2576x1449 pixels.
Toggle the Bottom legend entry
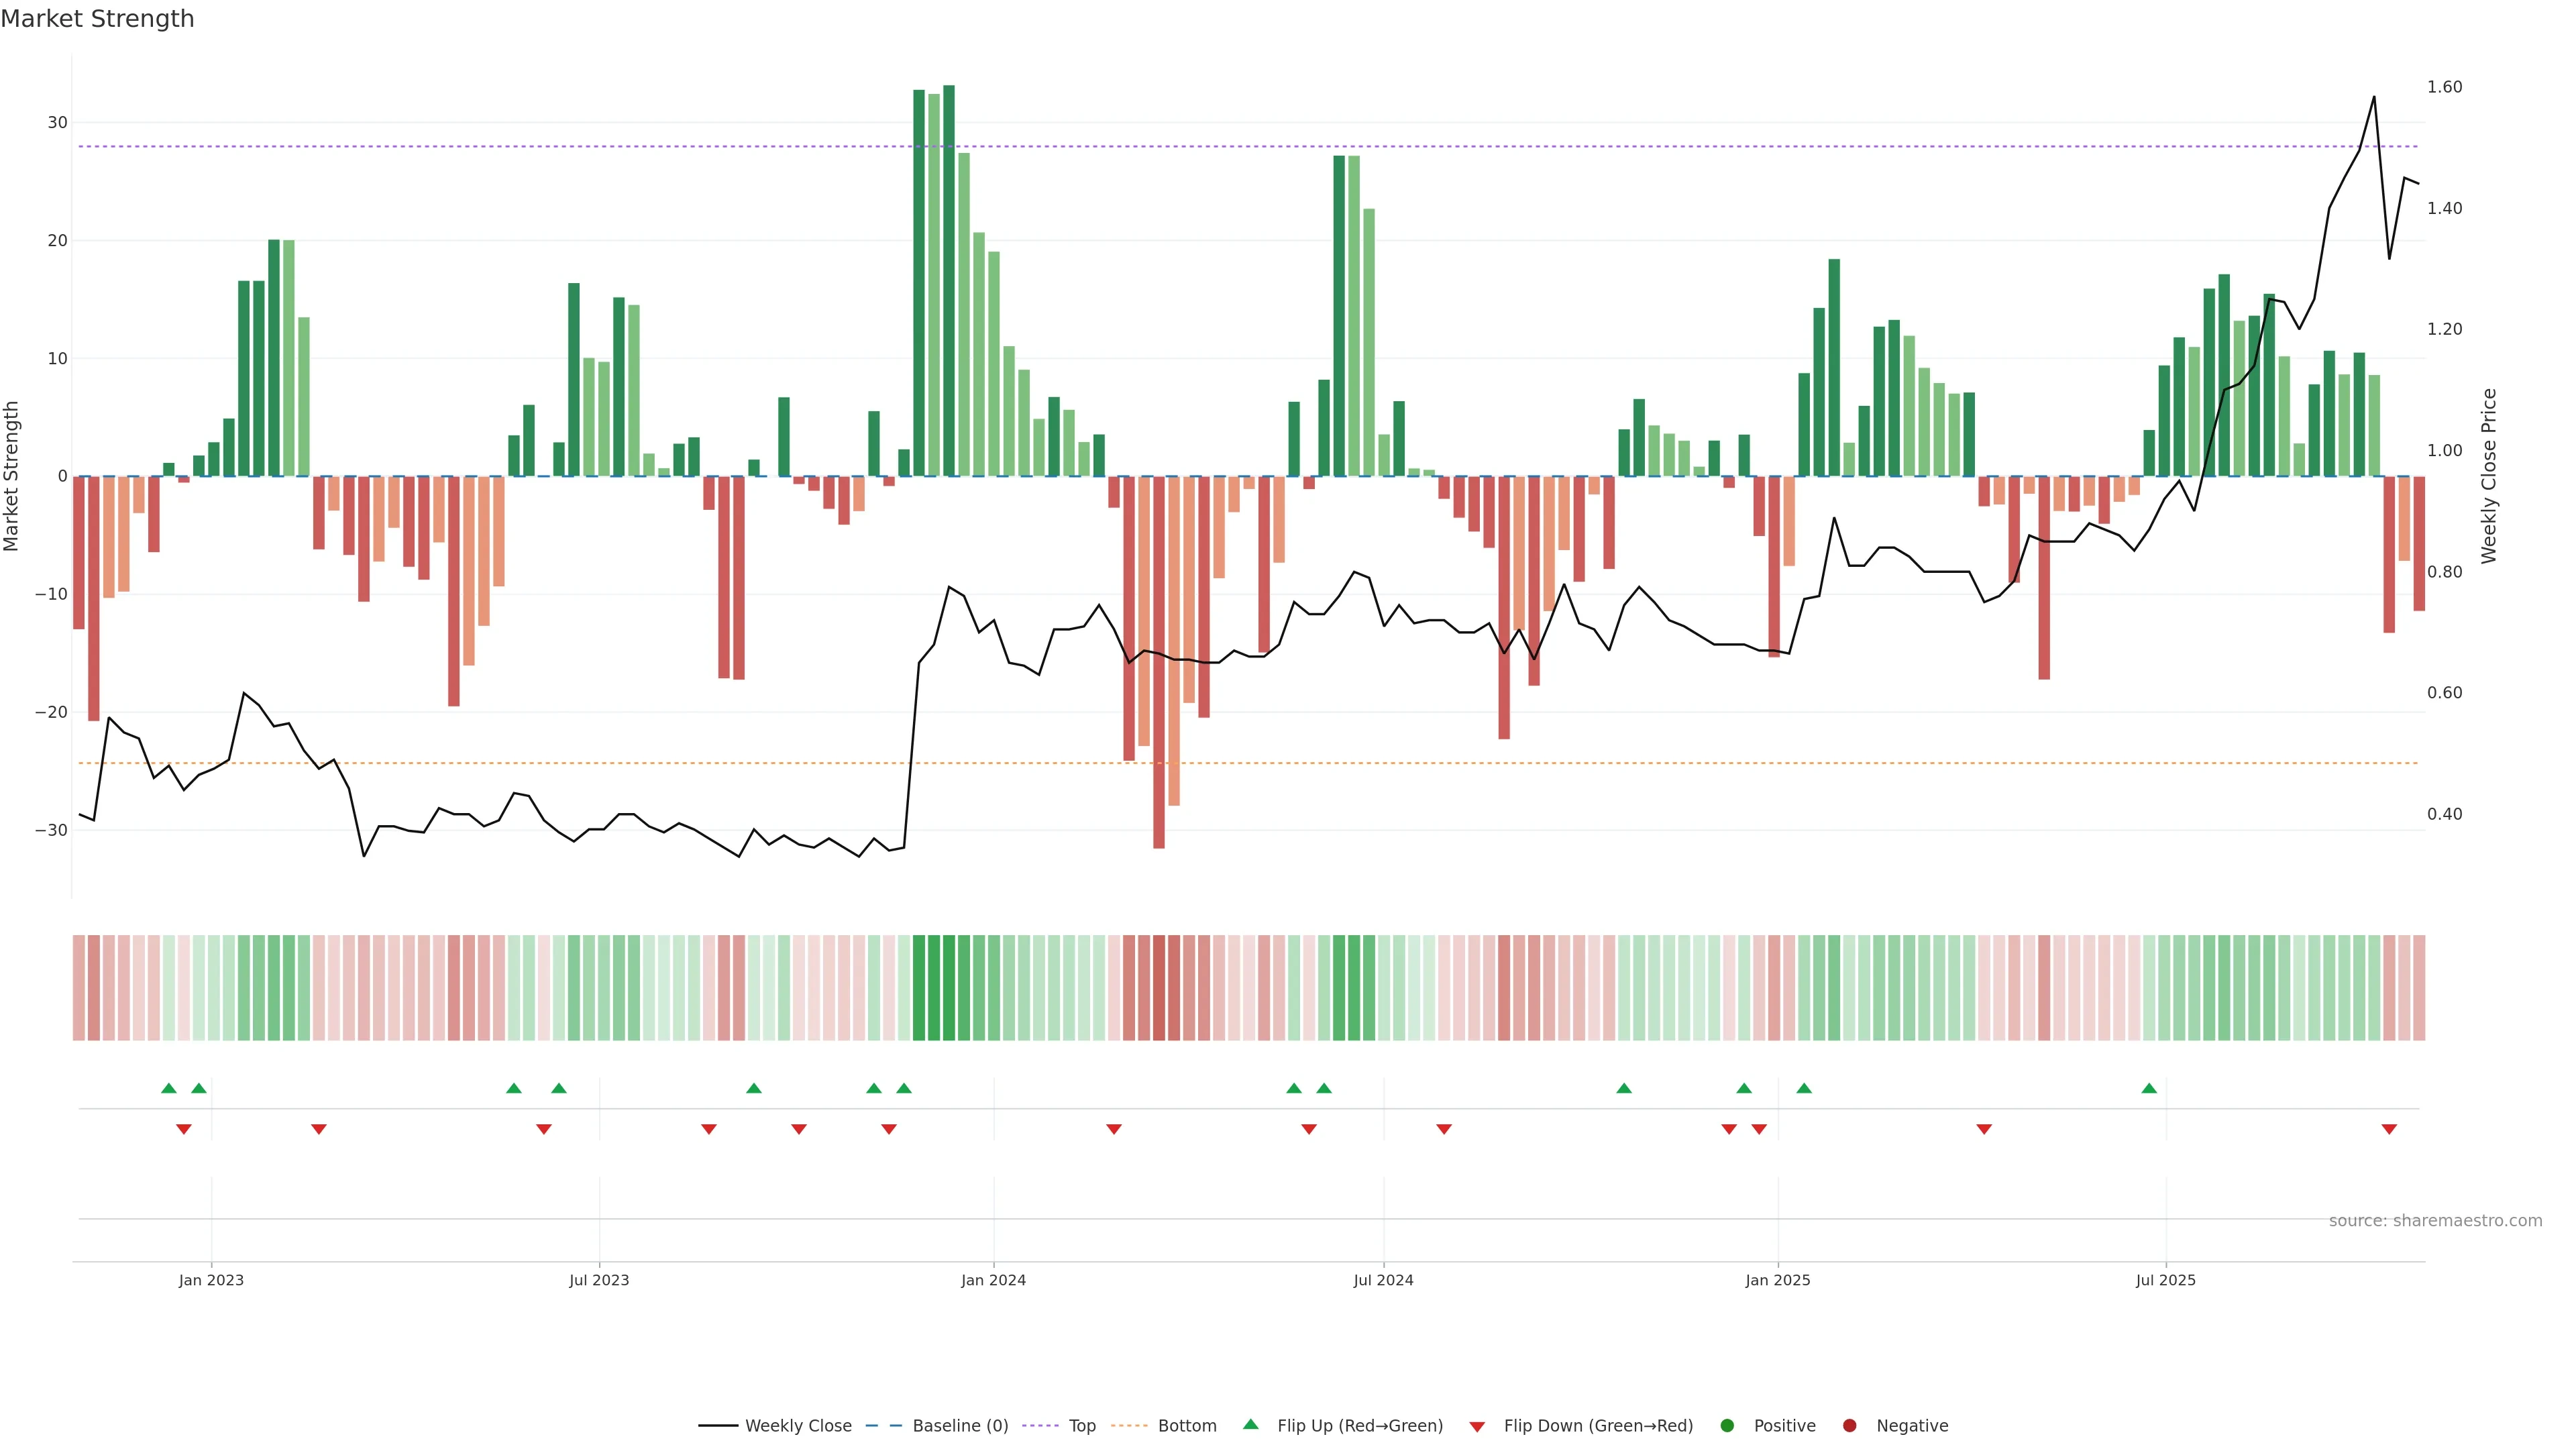1187,1426
